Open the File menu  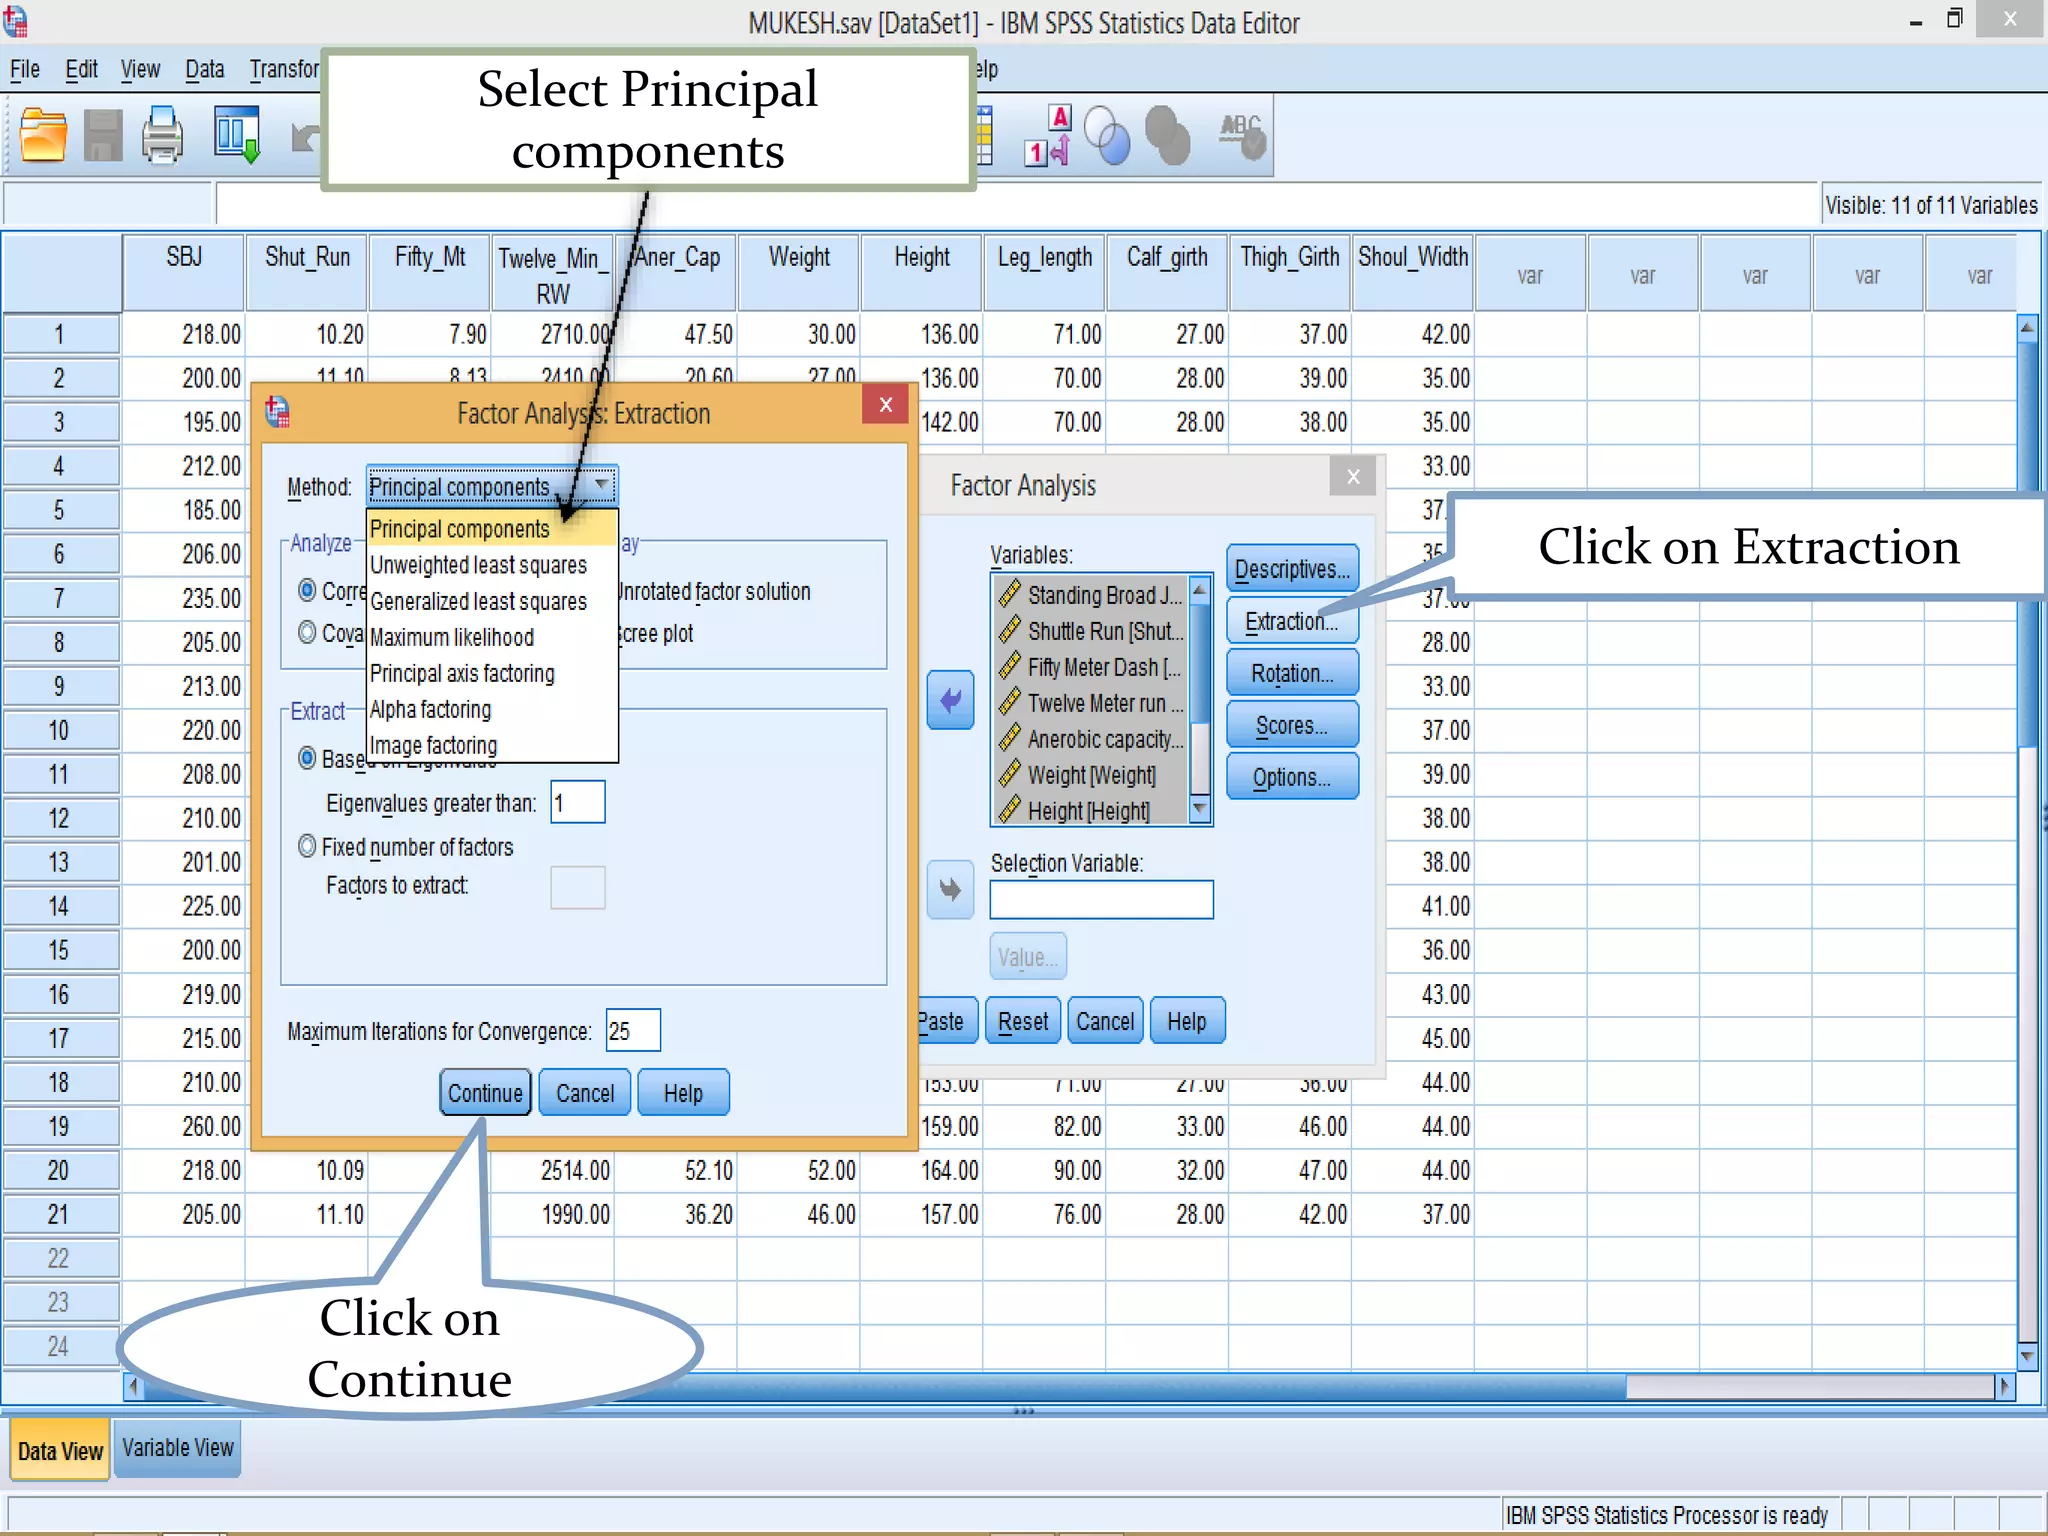tap(25, 69)
